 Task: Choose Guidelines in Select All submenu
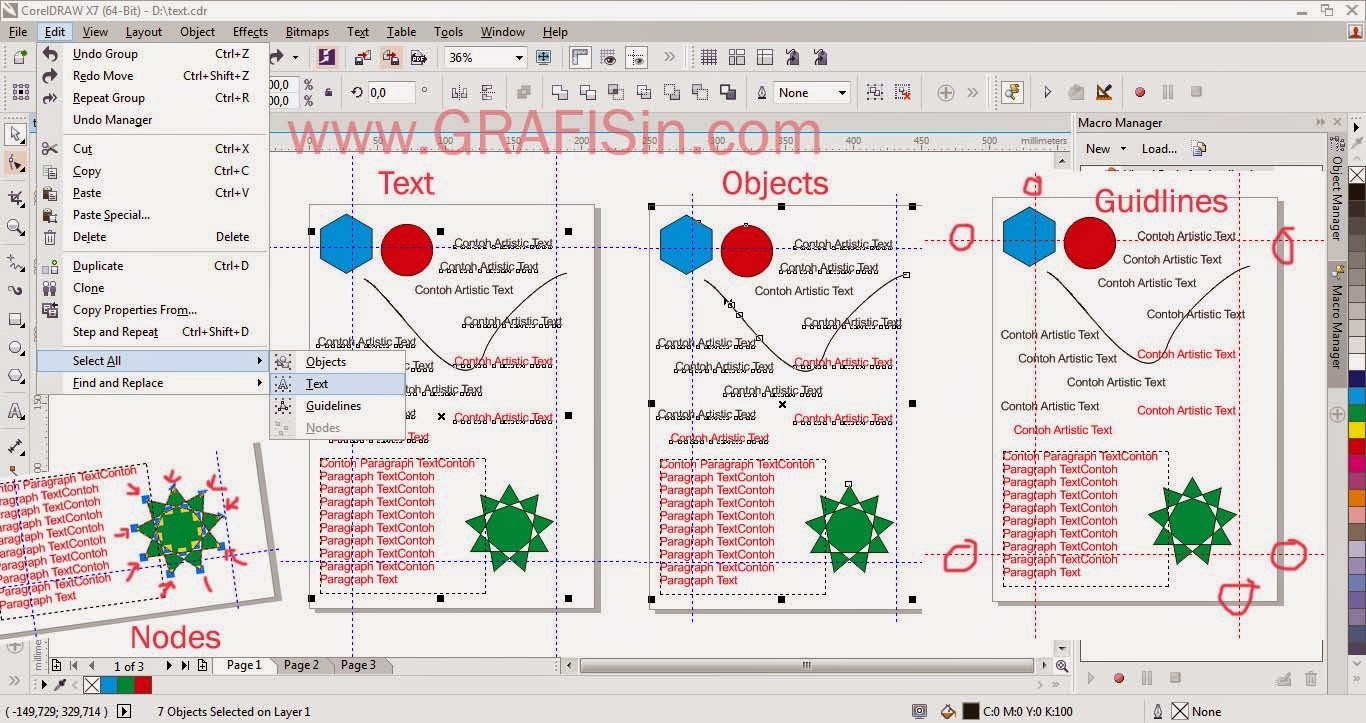coord(337,406)
